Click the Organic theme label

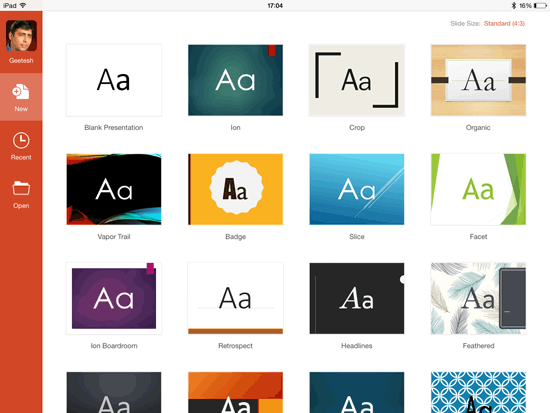click(x=478, y=128)
